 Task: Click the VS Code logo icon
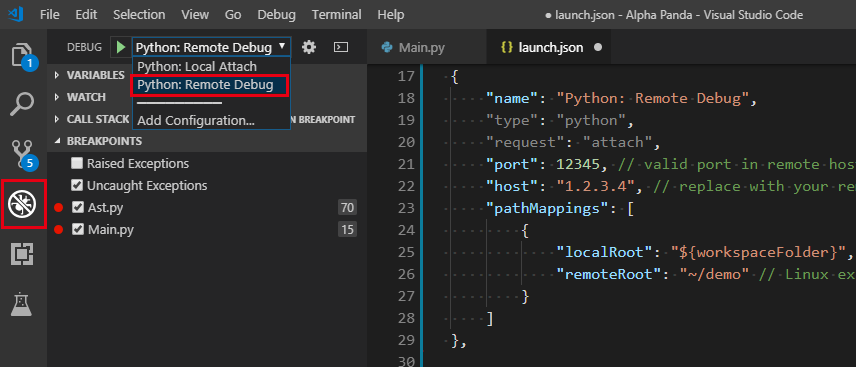click(x=16, y=15)
